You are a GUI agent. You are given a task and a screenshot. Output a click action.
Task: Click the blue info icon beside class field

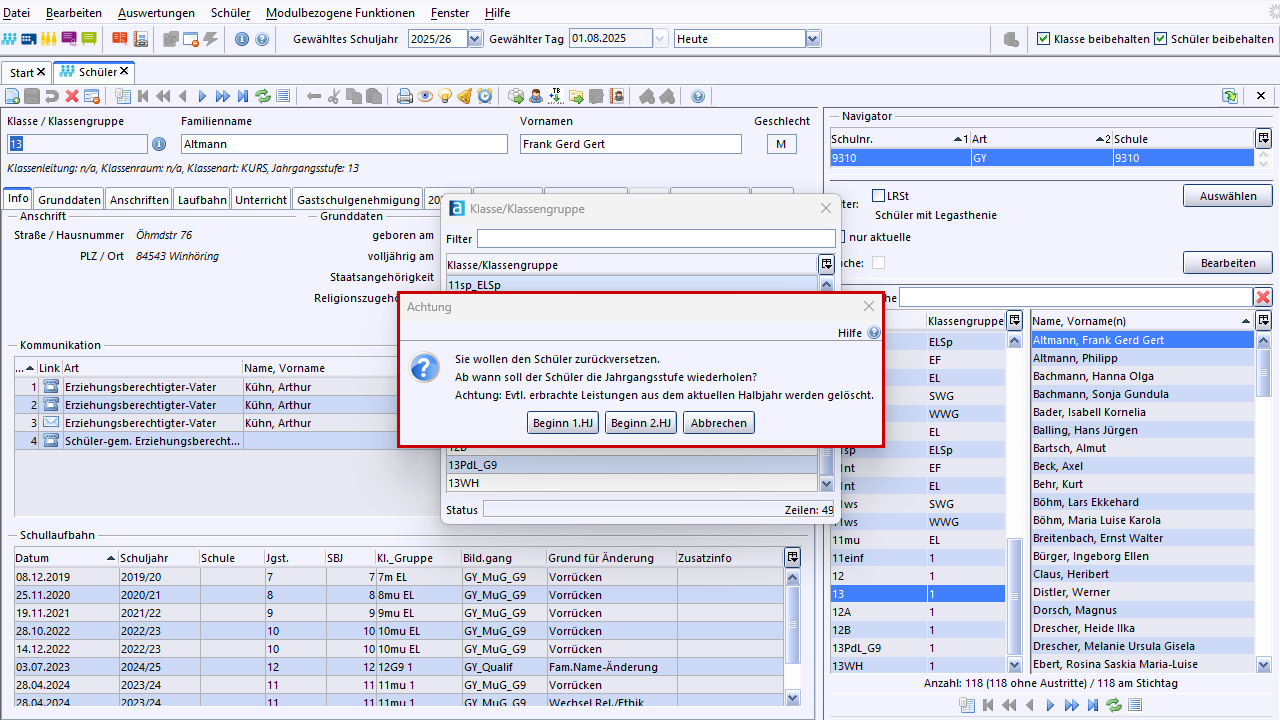158,144
